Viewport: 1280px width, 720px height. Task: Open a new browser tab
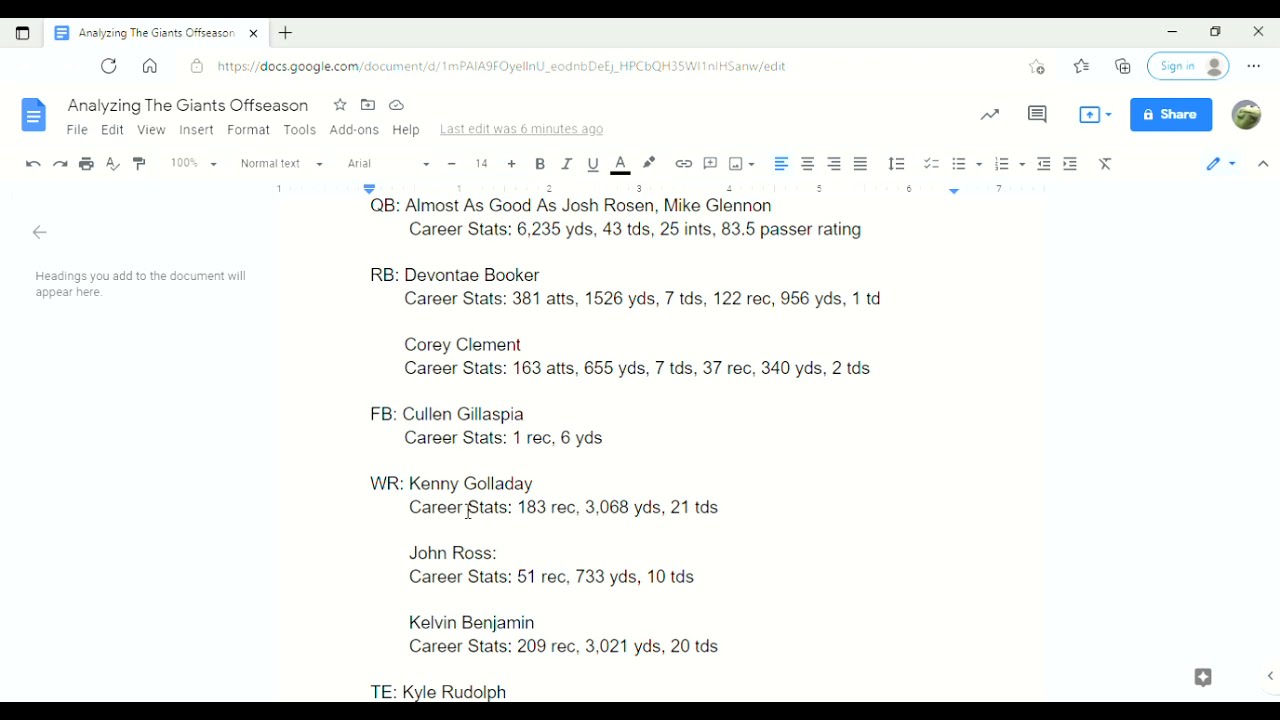point(286,33)
